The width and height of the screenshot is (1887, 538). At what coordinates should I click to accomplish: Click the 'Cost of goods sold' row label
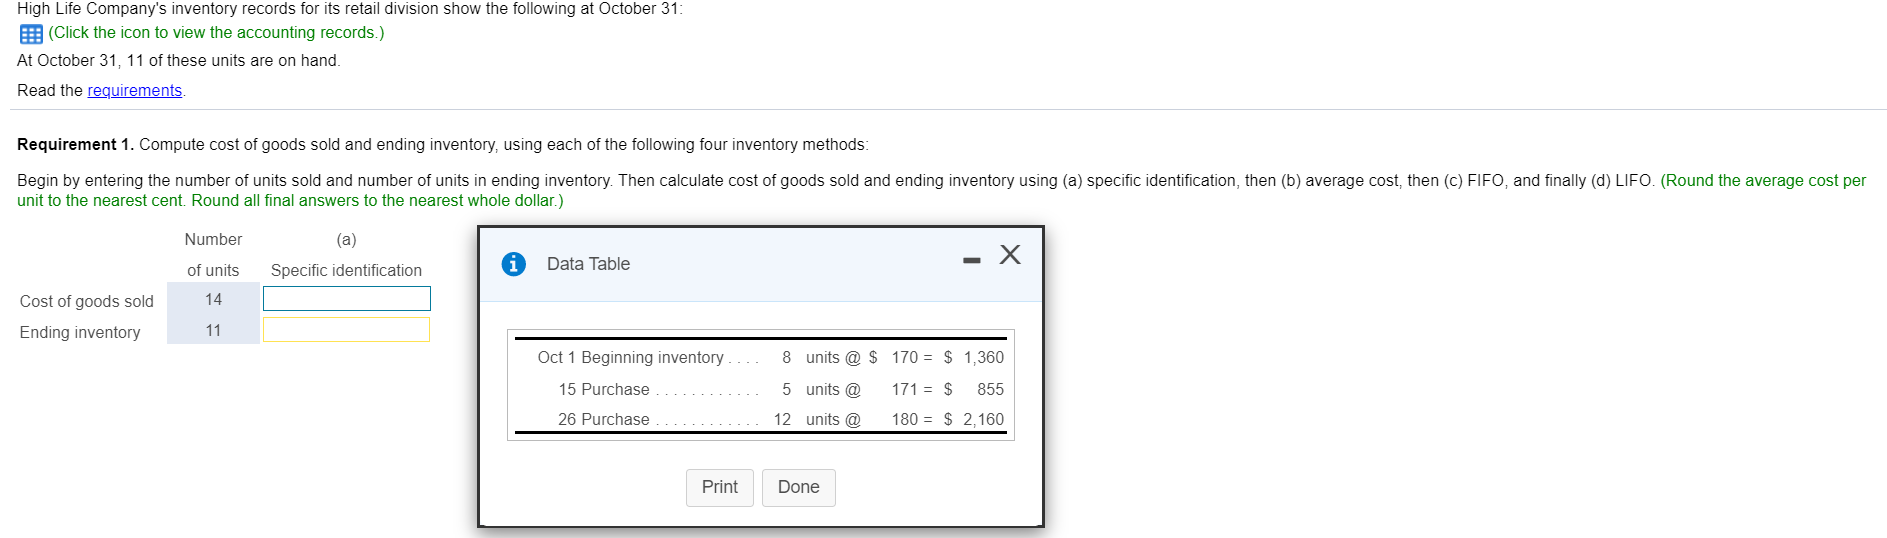(87, 302)
